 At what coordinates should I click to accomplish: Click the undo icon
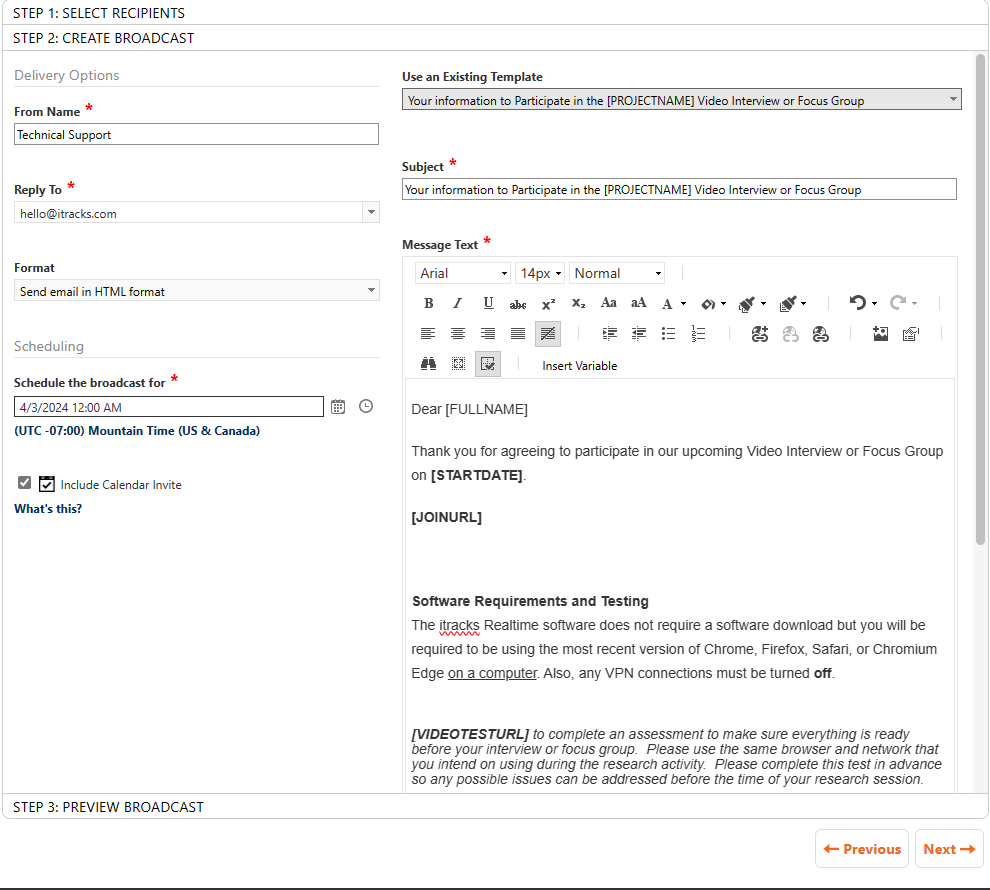(857, 304)
